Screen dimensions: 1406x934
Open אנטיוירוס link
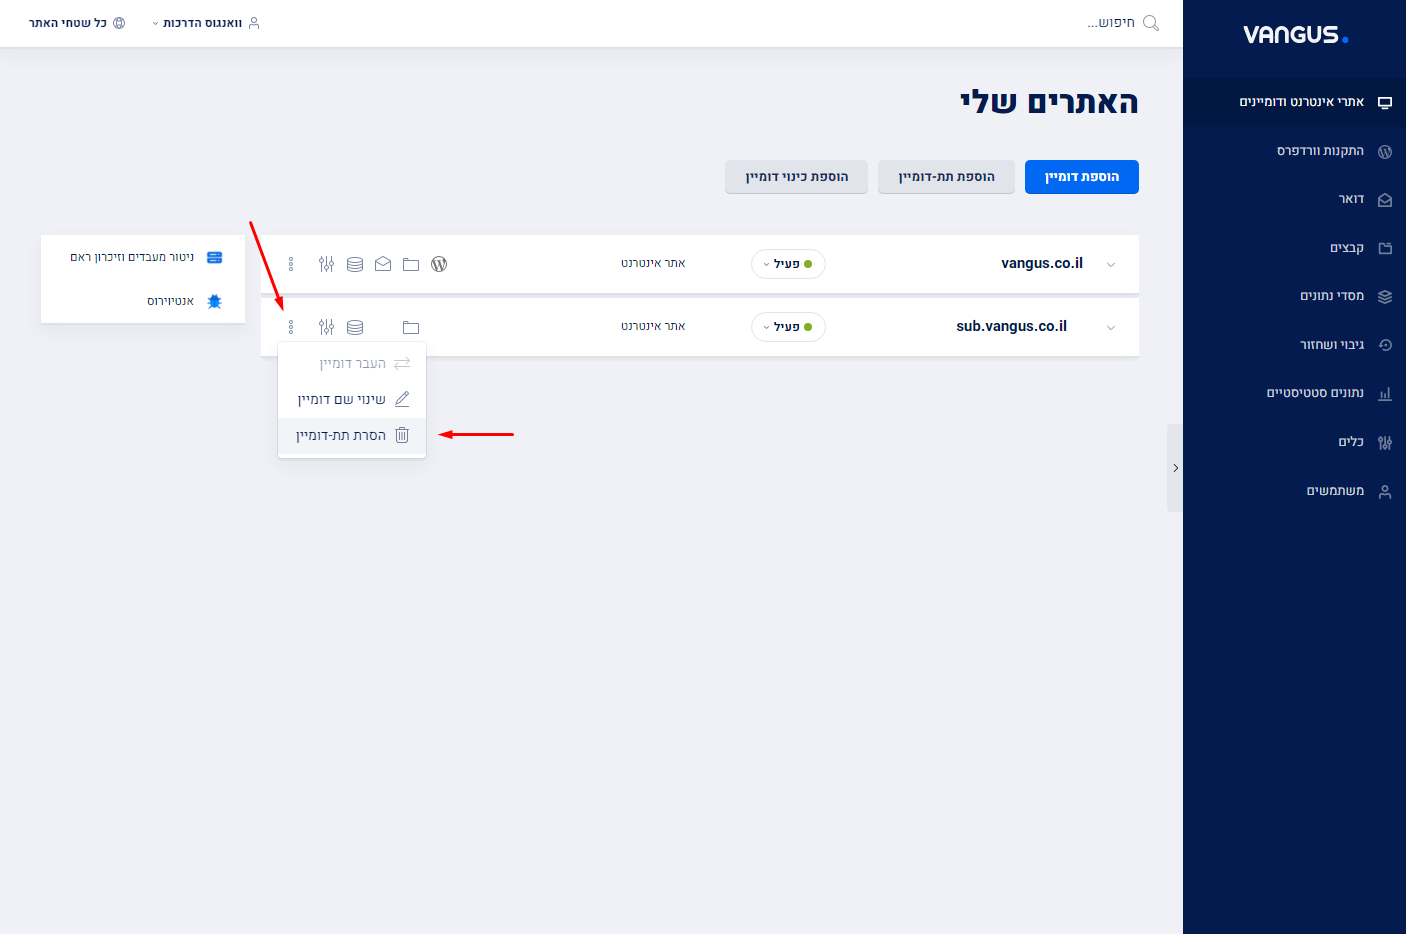pyautogui.click(x=170, y=301)
